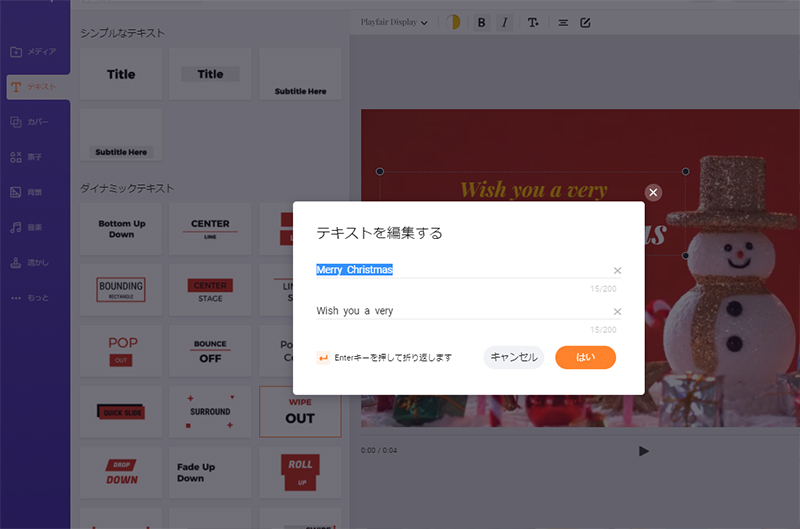Clear the Wish you a very field
The height and width of the screenshot is (529, 800).
[617, 312]
